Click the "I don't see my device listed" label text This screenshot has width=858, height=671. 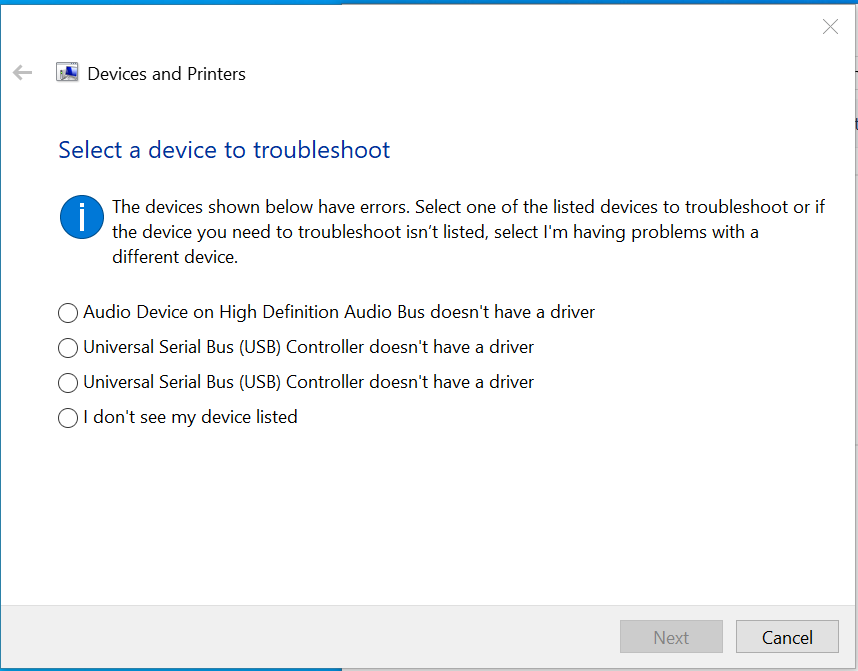click(190, 417)
